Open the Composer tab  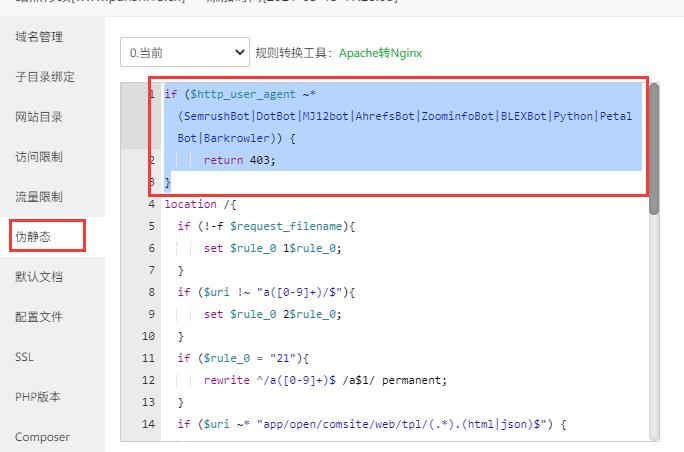click(42, 437)
